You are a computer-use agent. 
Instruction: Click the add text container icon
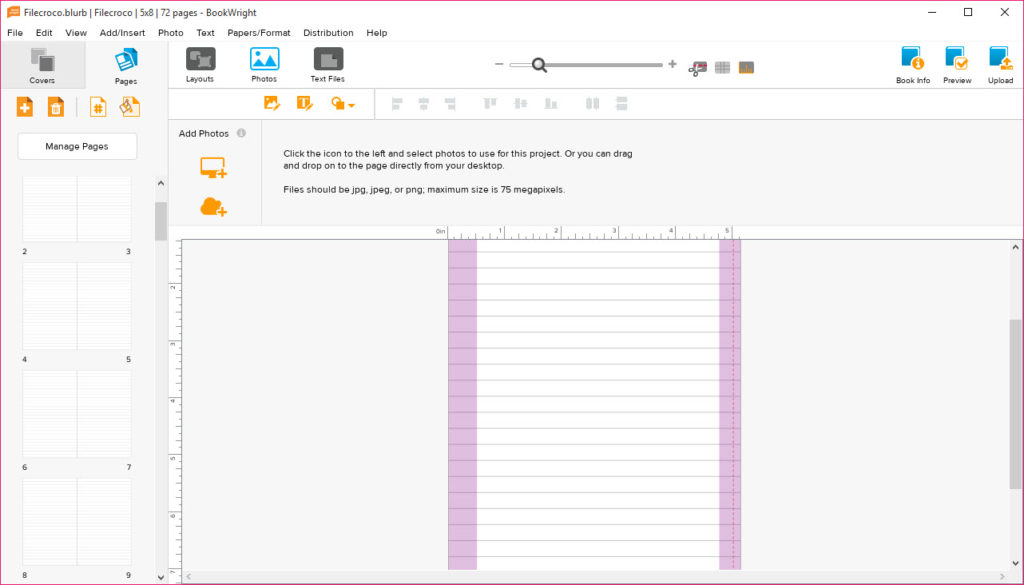click(x=304, y=103)
